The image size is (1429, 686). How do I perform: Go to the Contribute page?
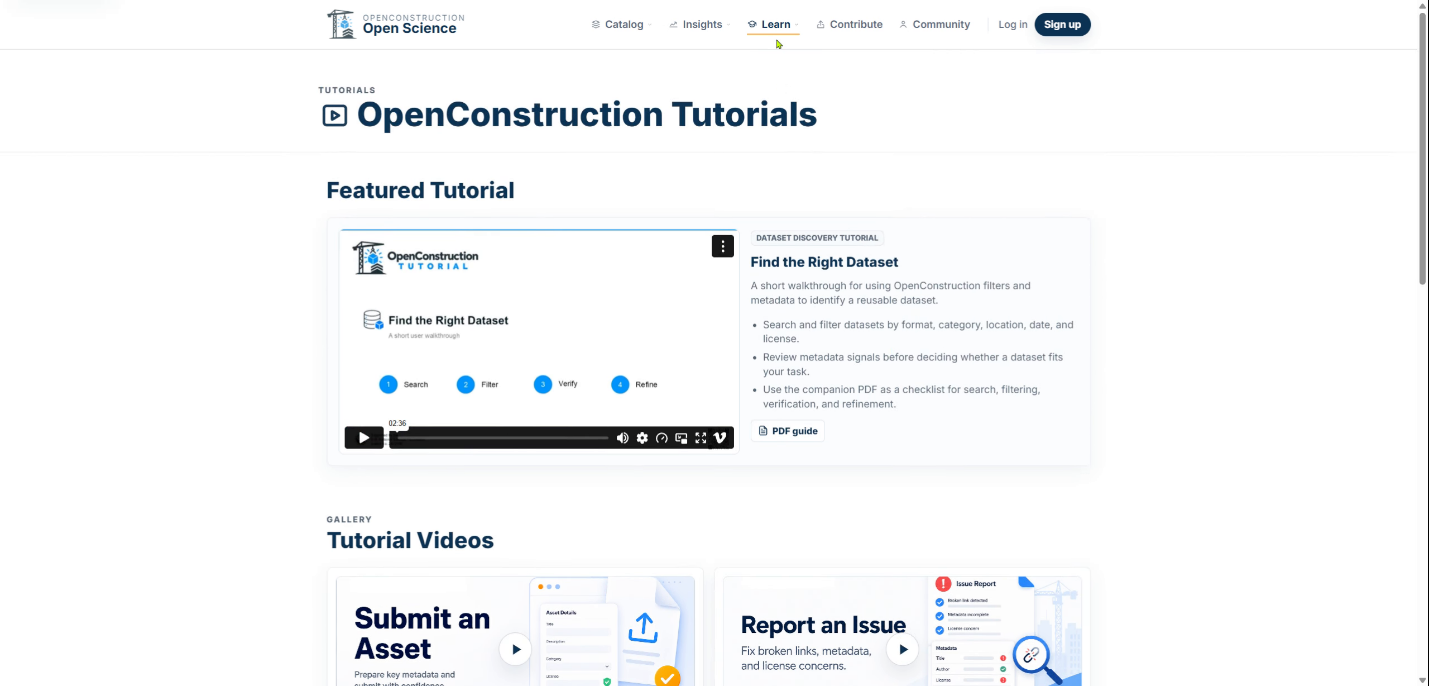click(x=849, y=24)
